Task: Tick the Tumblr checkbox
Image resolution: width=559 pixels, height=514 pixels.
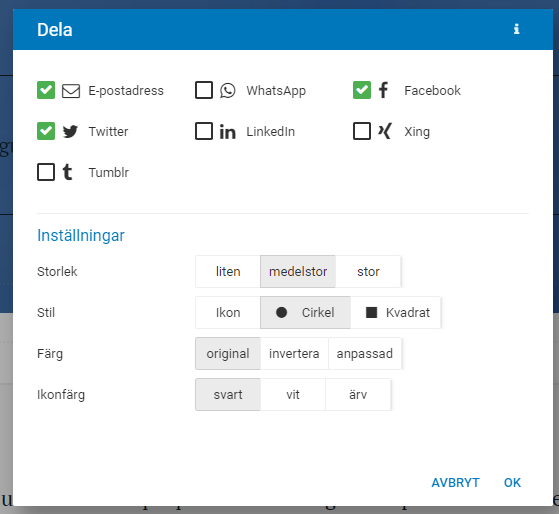Action: pos(46,172)
